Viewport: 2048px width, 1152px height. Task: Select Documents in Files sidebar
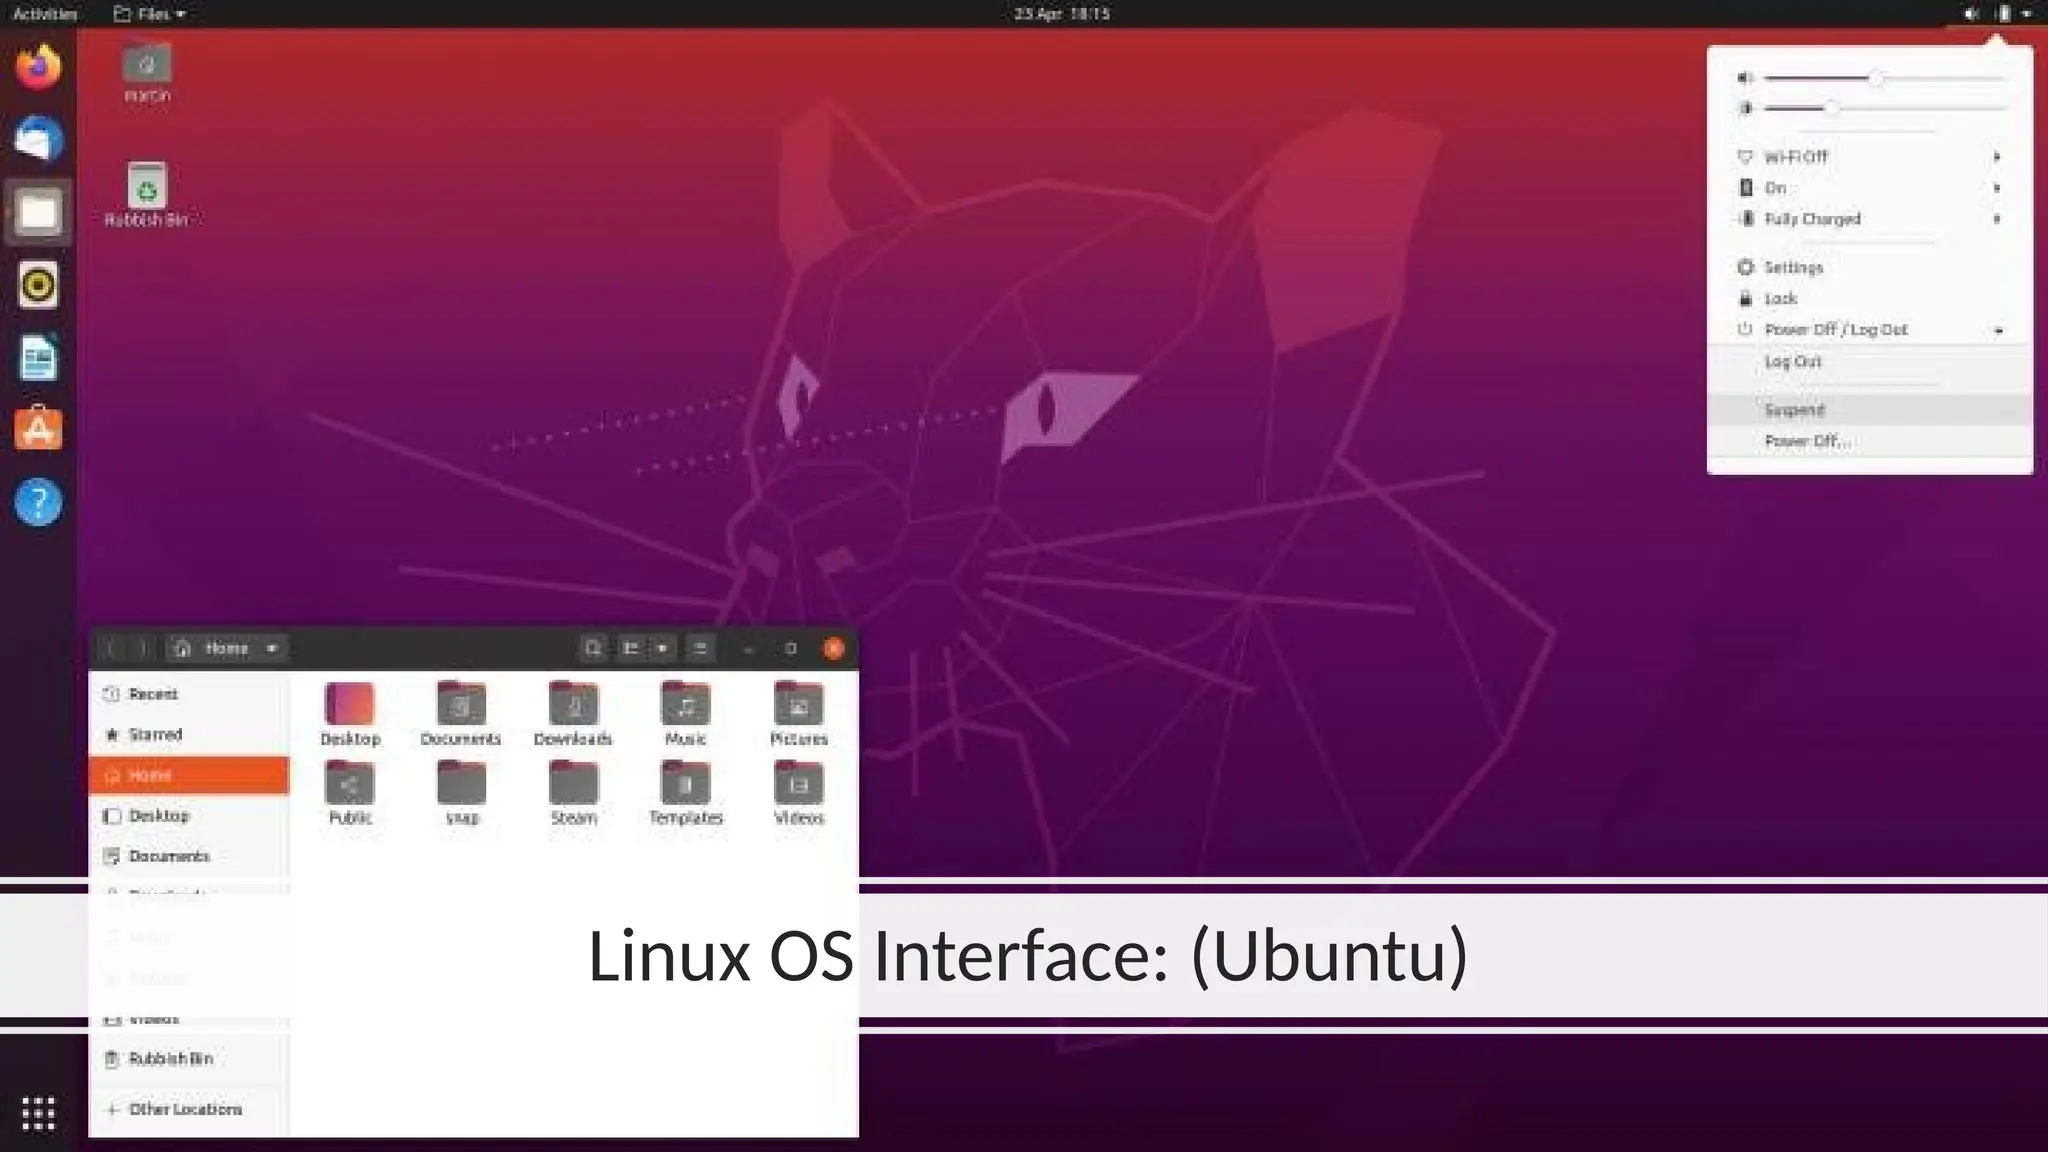pyautogui.click(x=189, y=857)
